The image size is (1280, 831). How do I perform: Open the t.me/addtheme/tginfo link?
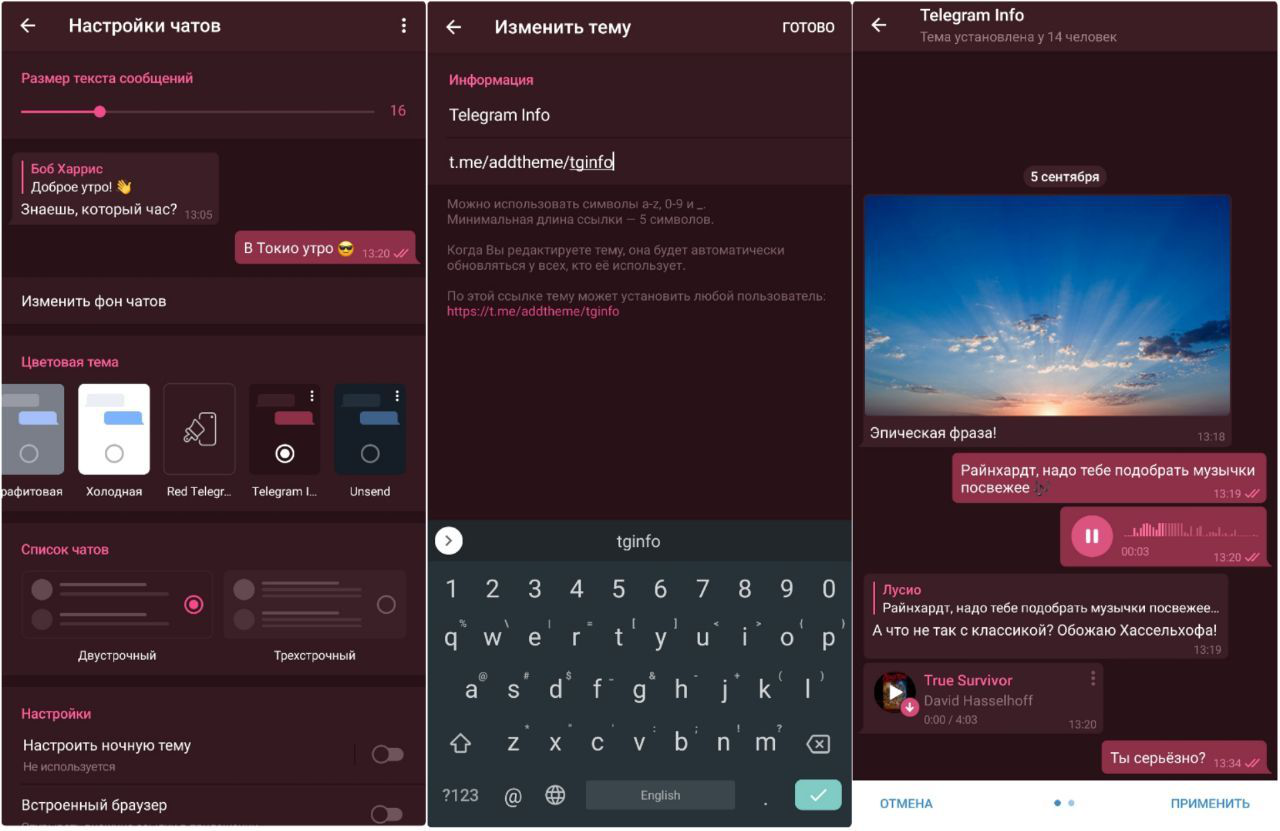(x=533, y=311)
